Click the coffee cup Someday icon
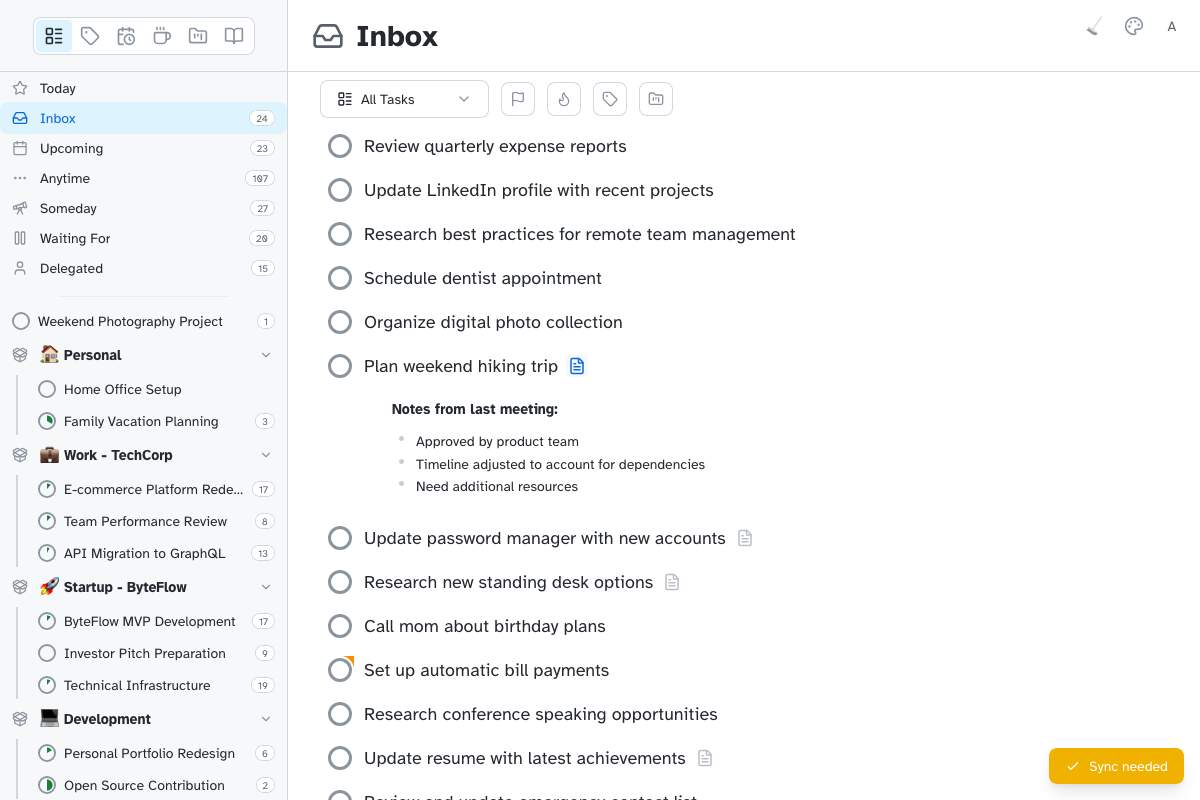The image size is (1200, 800). (161, 36)
